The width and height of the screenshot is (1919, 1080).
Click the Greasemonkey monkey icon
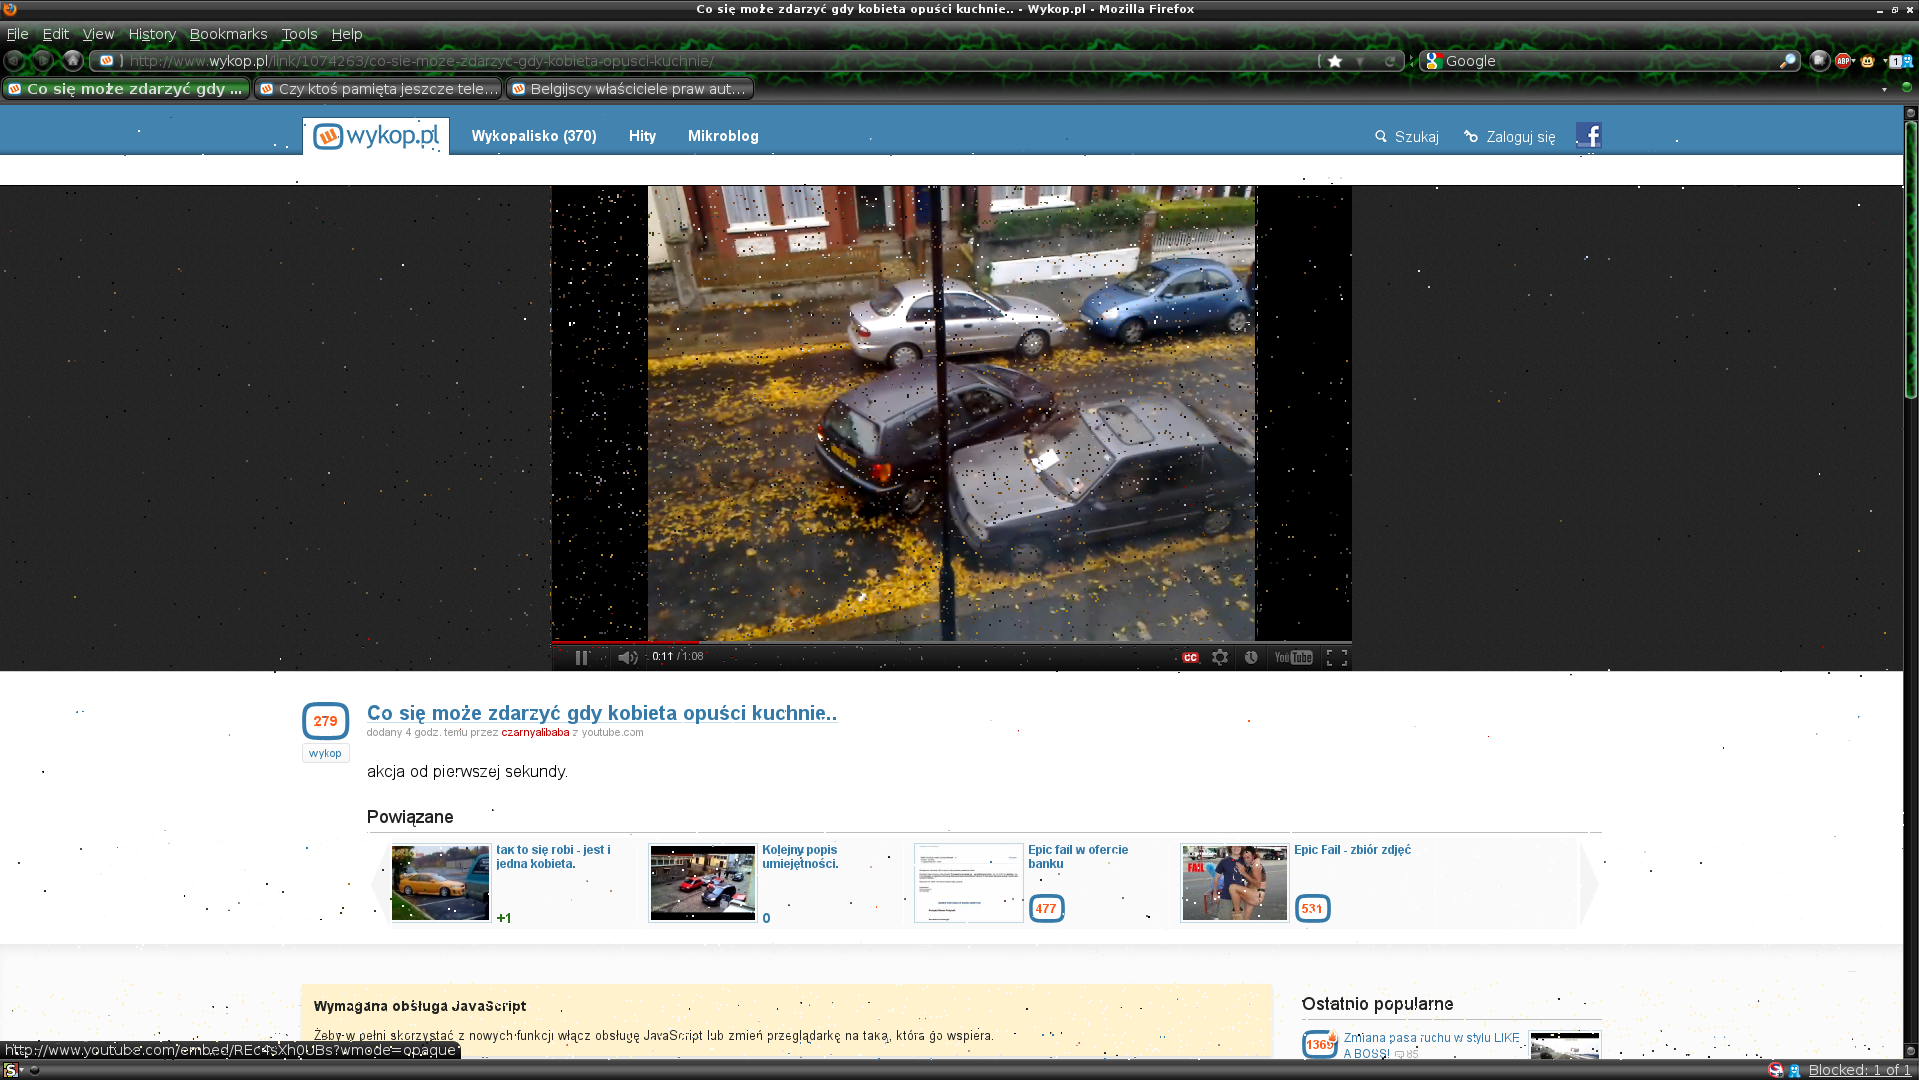(x=1867, y=61)
